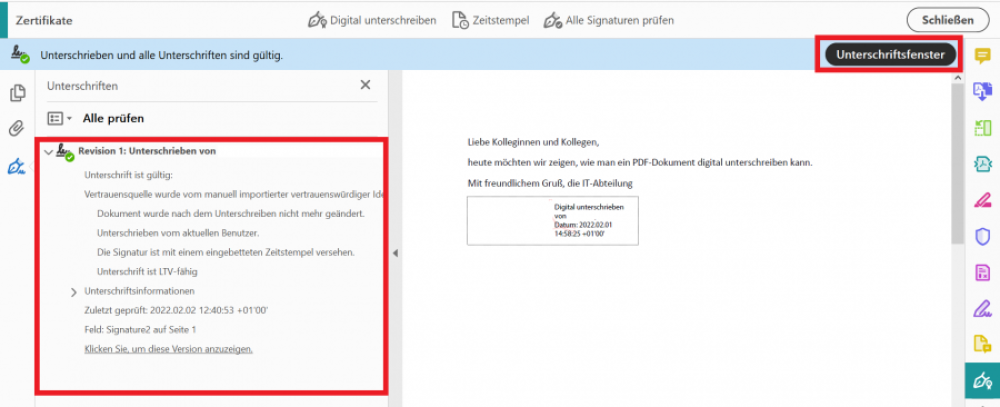
Task: Open the options dropdown beside Alle prüfen
Action: pyautogui.click(x=60, y=118)
